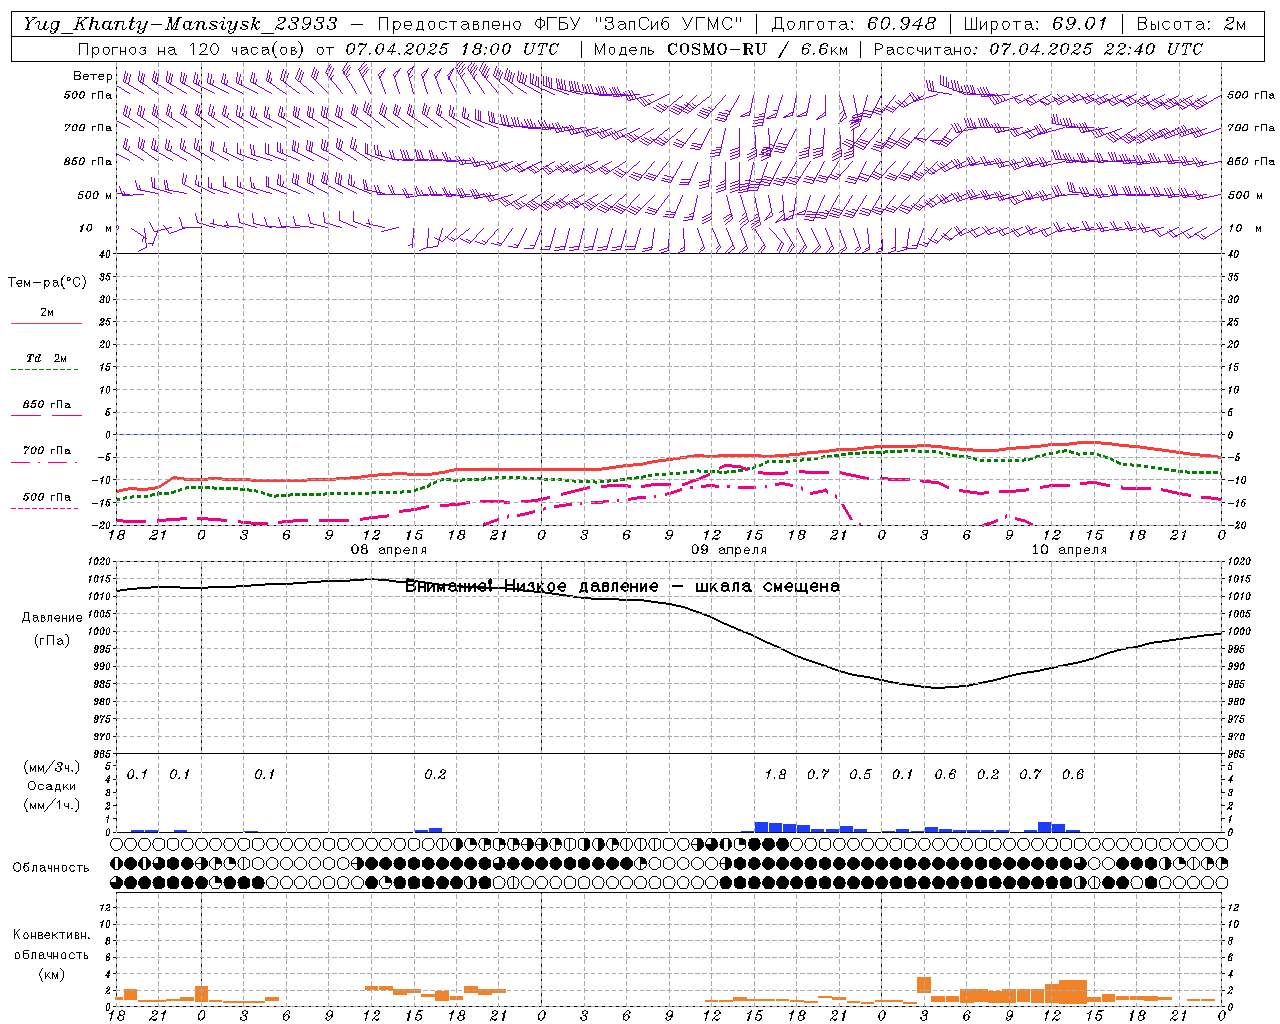Click the Ветер panel label
The image size is (1280, 1024).
(93, 76)
